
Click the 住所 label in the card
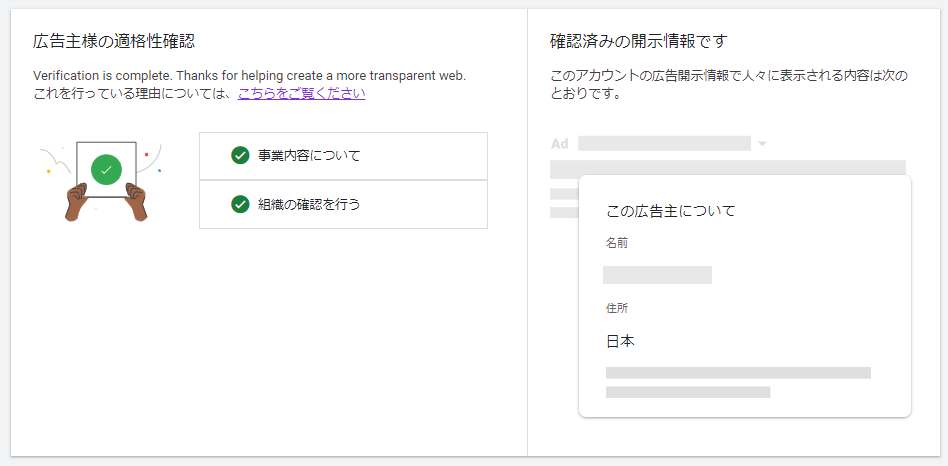pos(617,308)
